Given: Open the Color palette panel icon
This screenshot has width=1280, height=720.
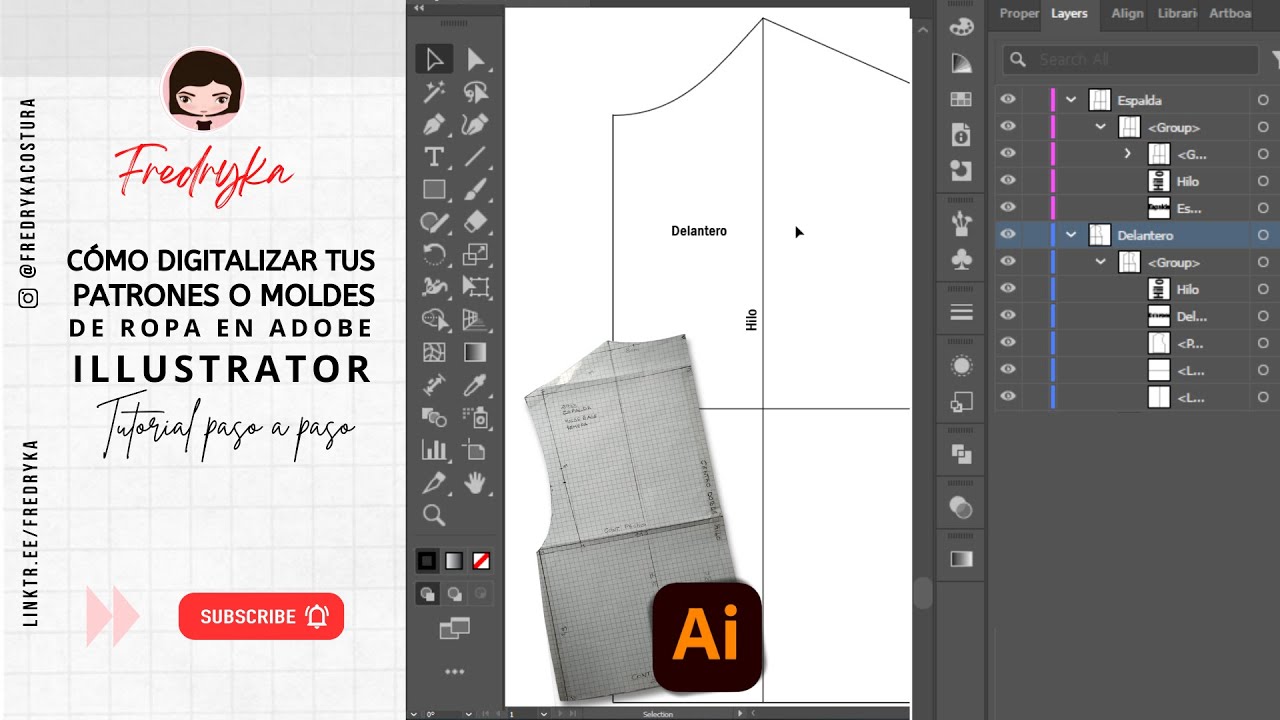Looking at the screenshot, I should click(x=961, y=27).
